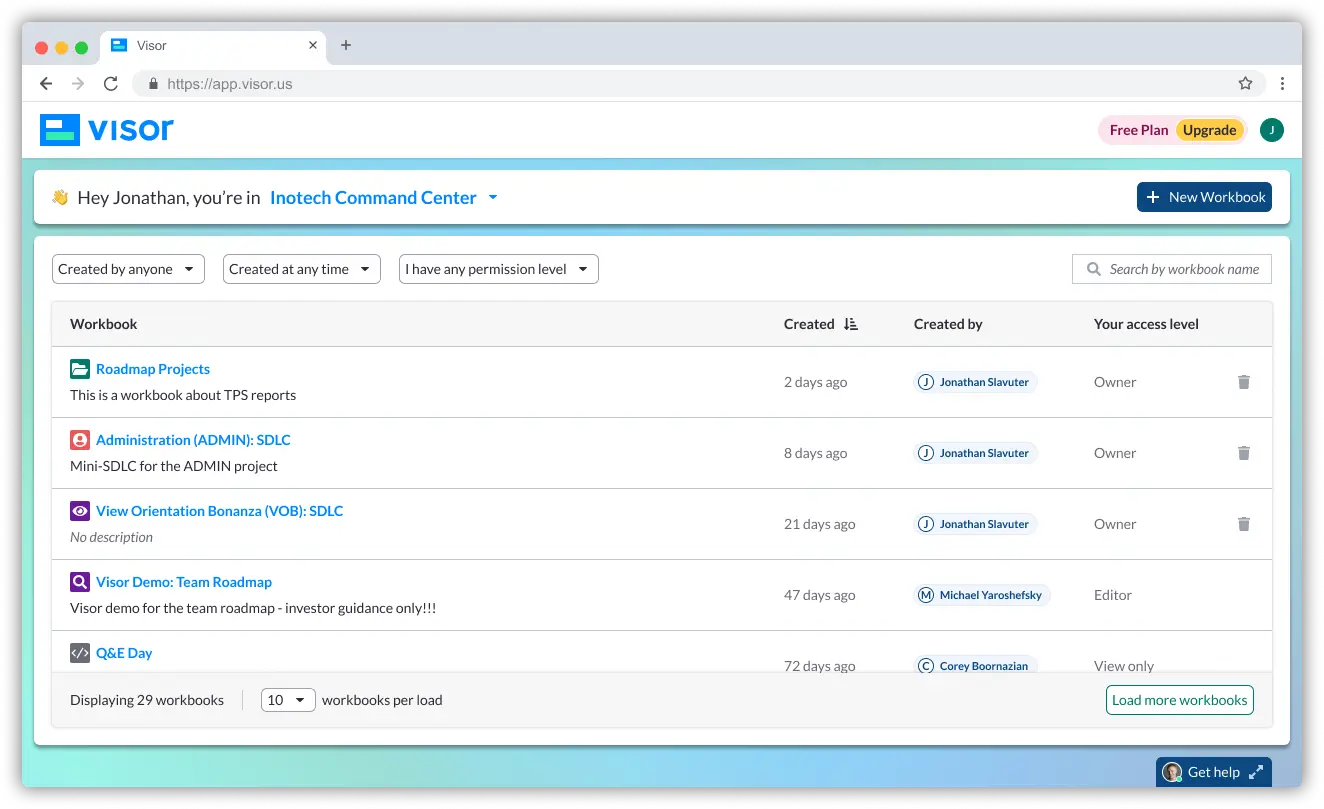This screenshot has width=1324, height=809.
Task: Expand the Inotech Command Center workspace dropdown arrow
Action: 493,198
